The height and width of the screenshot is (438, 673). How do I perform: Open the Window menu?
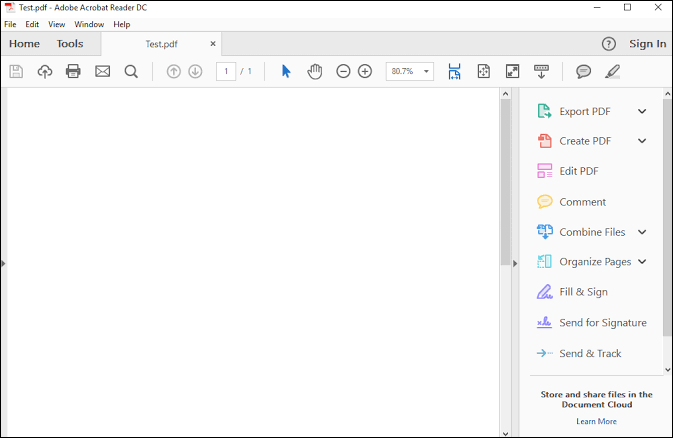[x=89, y=24]
